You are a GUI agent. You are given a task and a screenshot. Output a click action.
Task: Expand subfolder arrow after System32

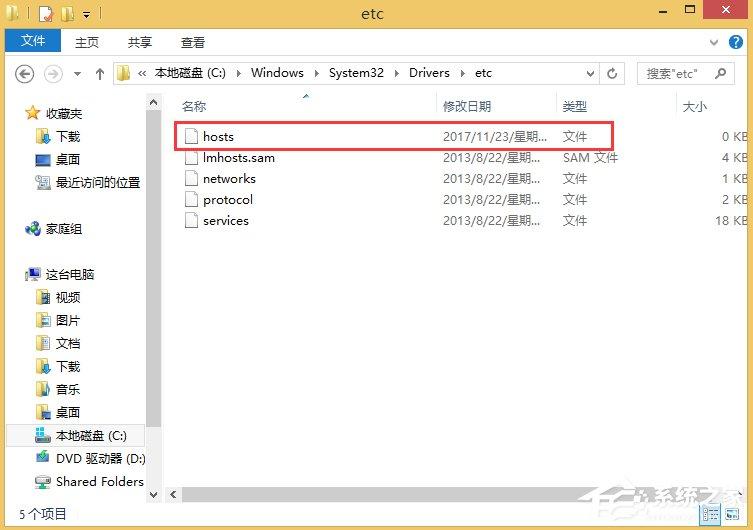pyautogui.click(x=397, y=73)
